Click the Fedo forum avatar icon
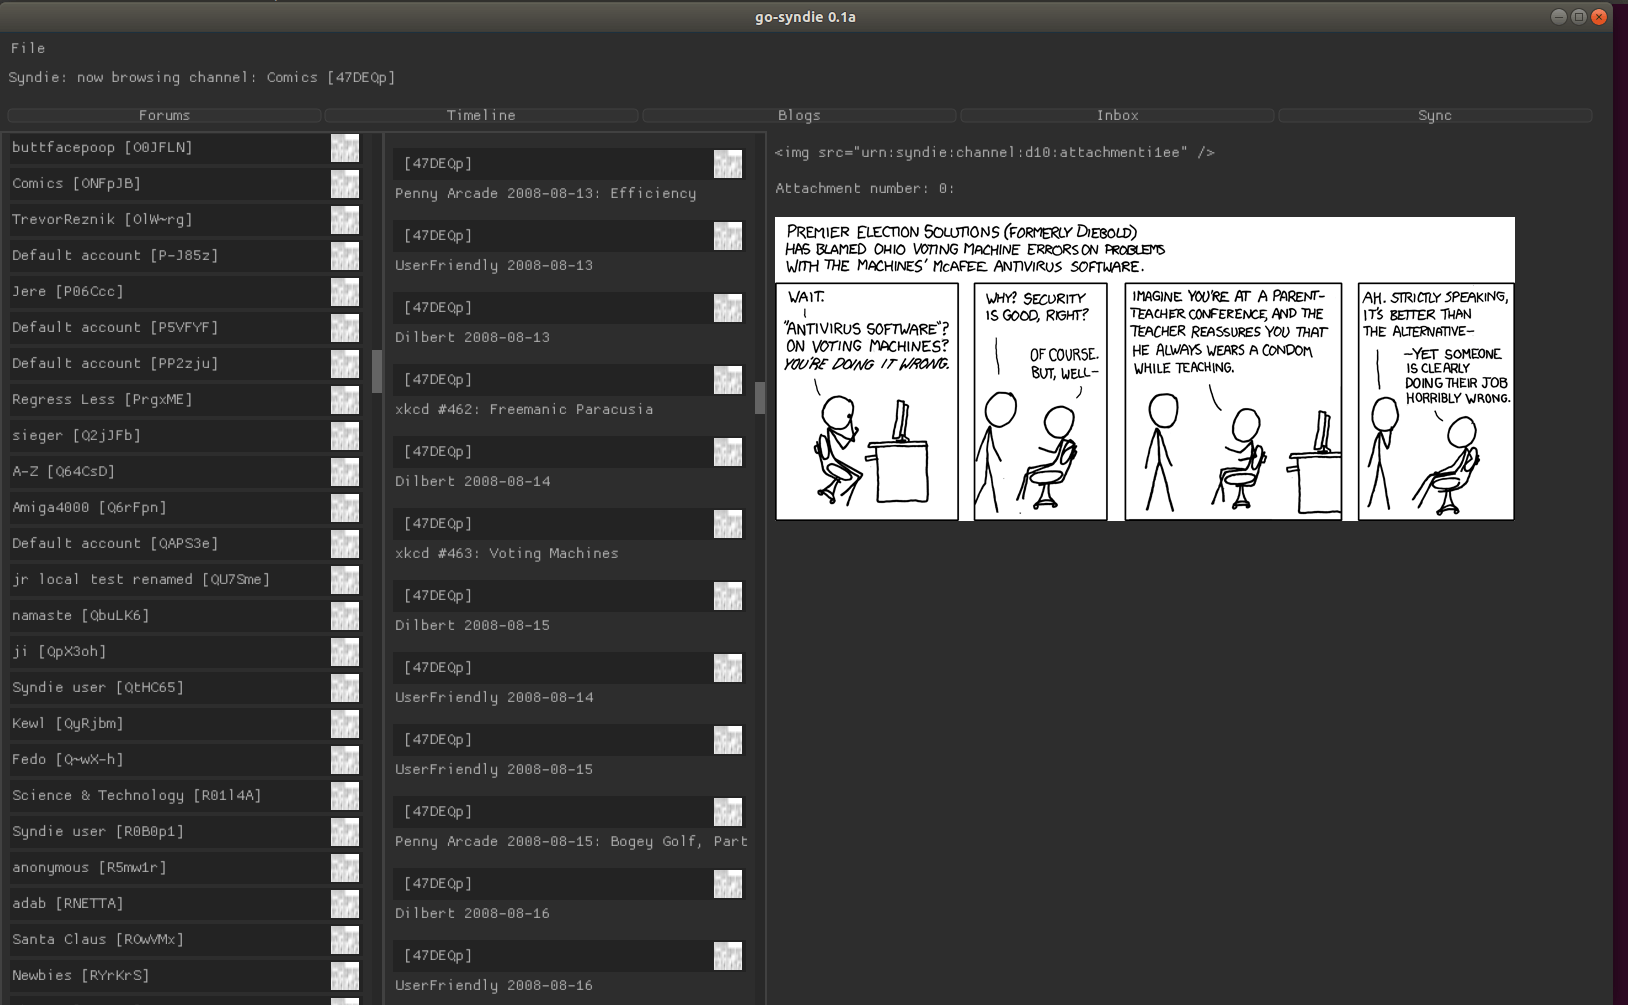Screen dimensions: 1628x1005 tap(344, 760)
